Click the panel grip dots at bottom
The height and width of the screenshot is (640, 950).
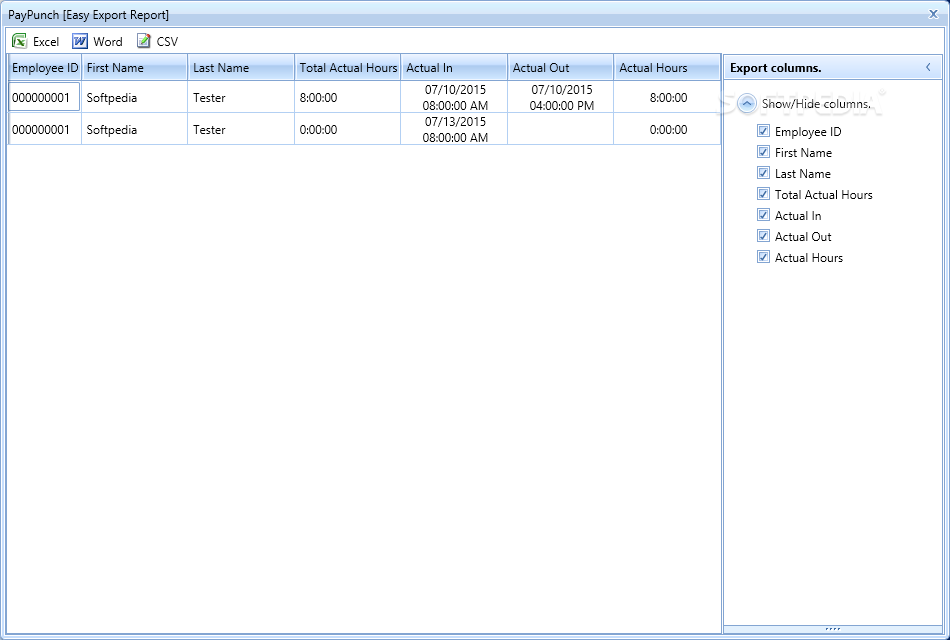tap(832, 629)
